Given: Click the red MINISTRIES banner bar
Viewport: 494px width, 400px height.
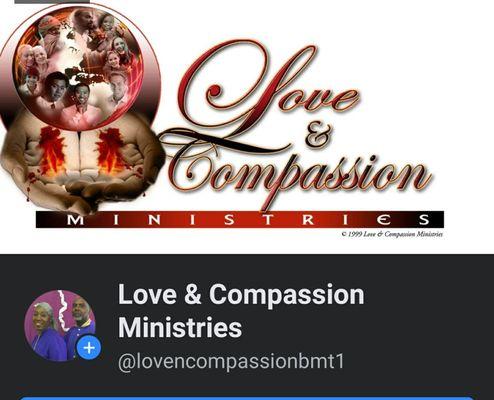Looking at the screenshot, I should coord(240,219).
